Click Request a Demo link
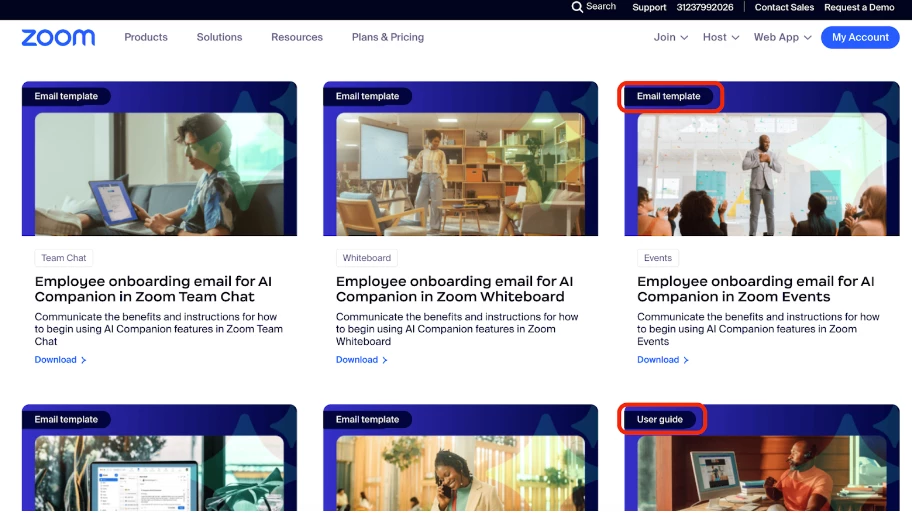The width and height of the screenshot is (912, 519). 859,7
